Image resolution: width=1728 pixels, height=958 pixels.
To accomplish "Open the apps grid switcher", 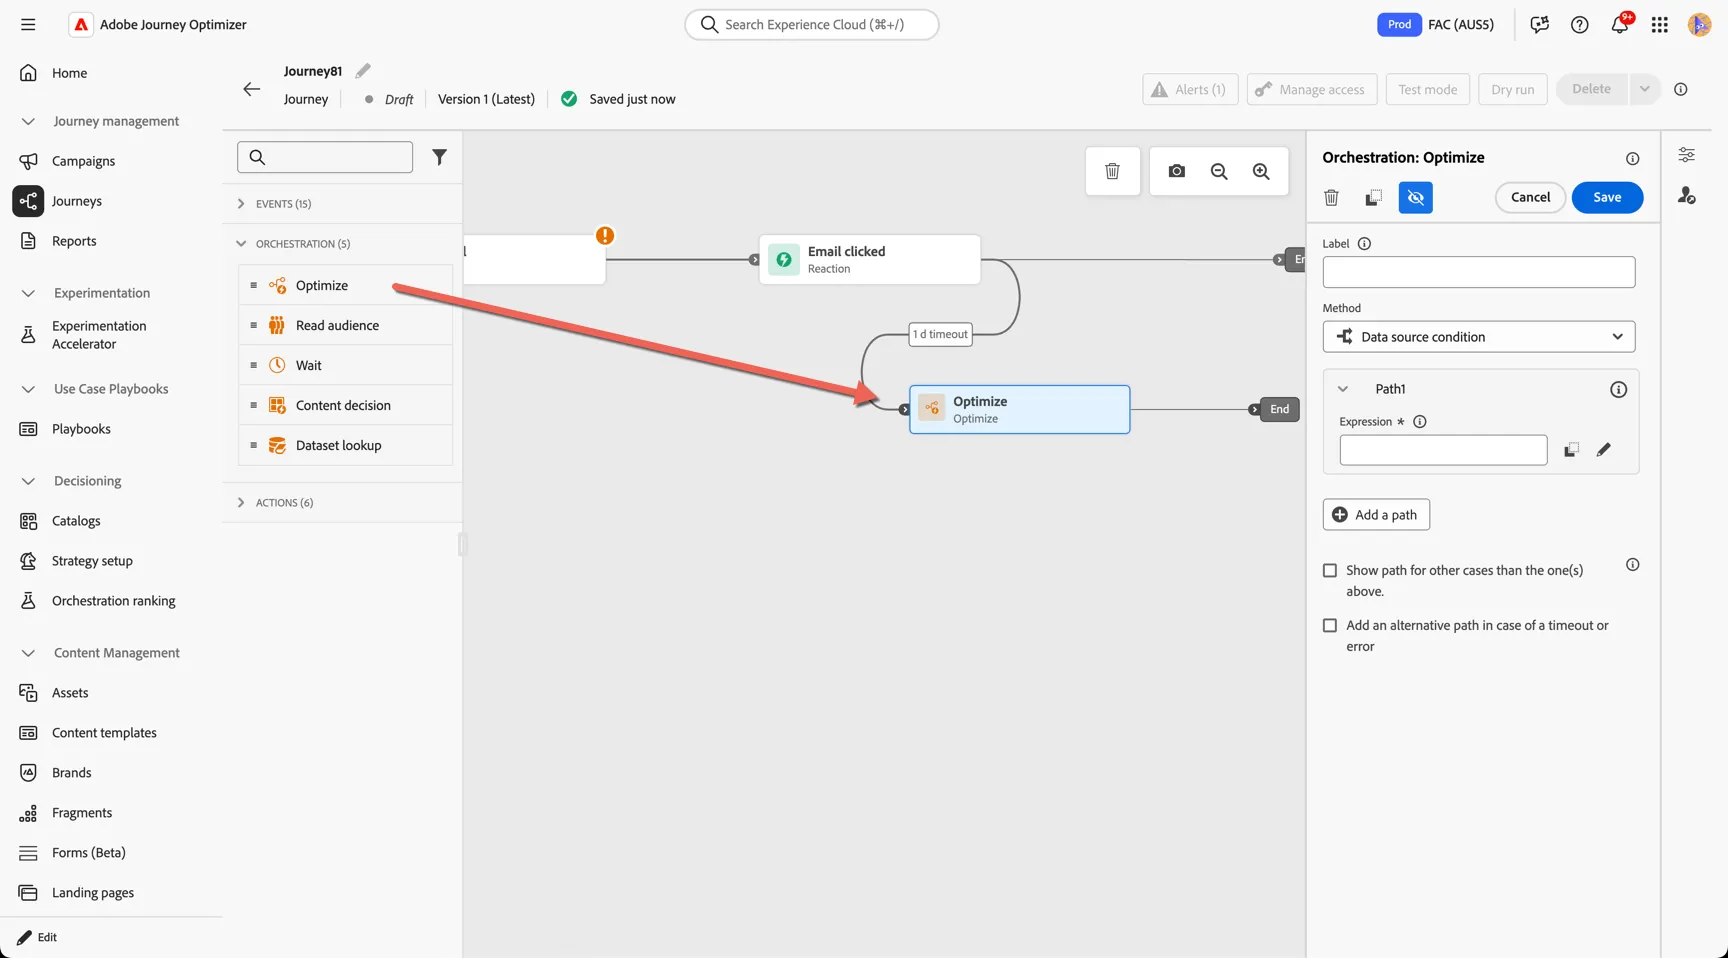I will click(1659, 24).
